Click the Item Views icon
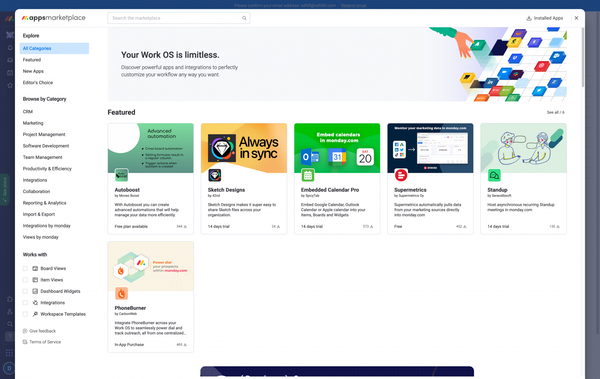Image resolution: width=600 pixels, height=379 pixels. 35,280
